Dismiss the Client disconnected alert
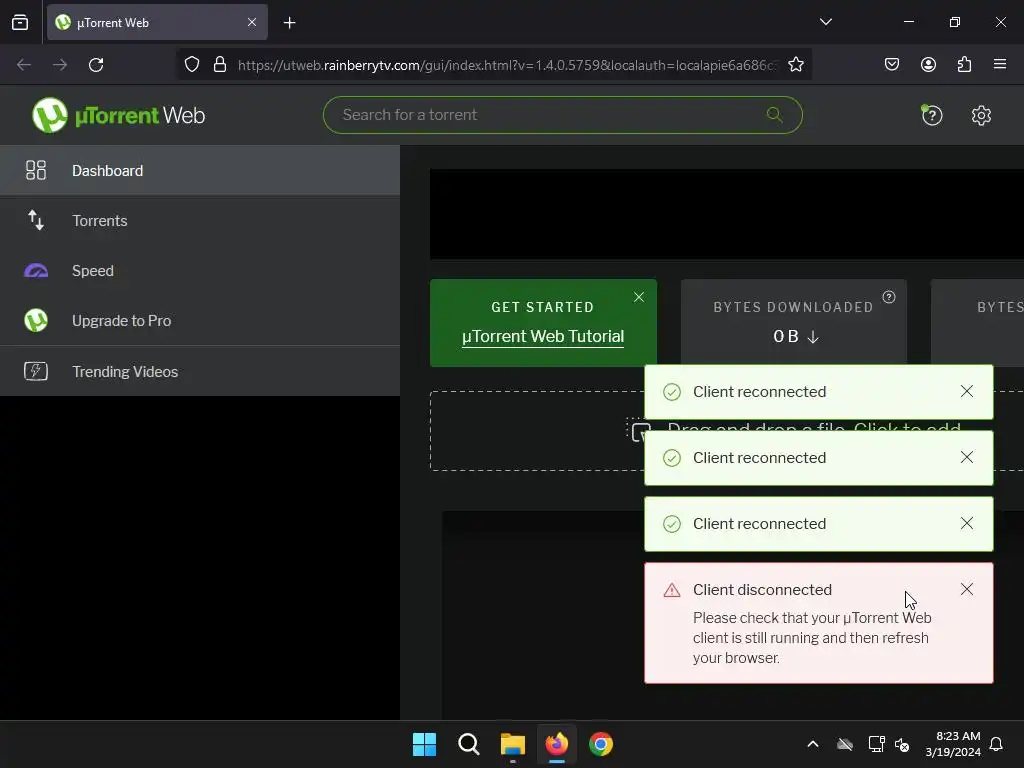 pyautogui.click(x=967, y=589)
